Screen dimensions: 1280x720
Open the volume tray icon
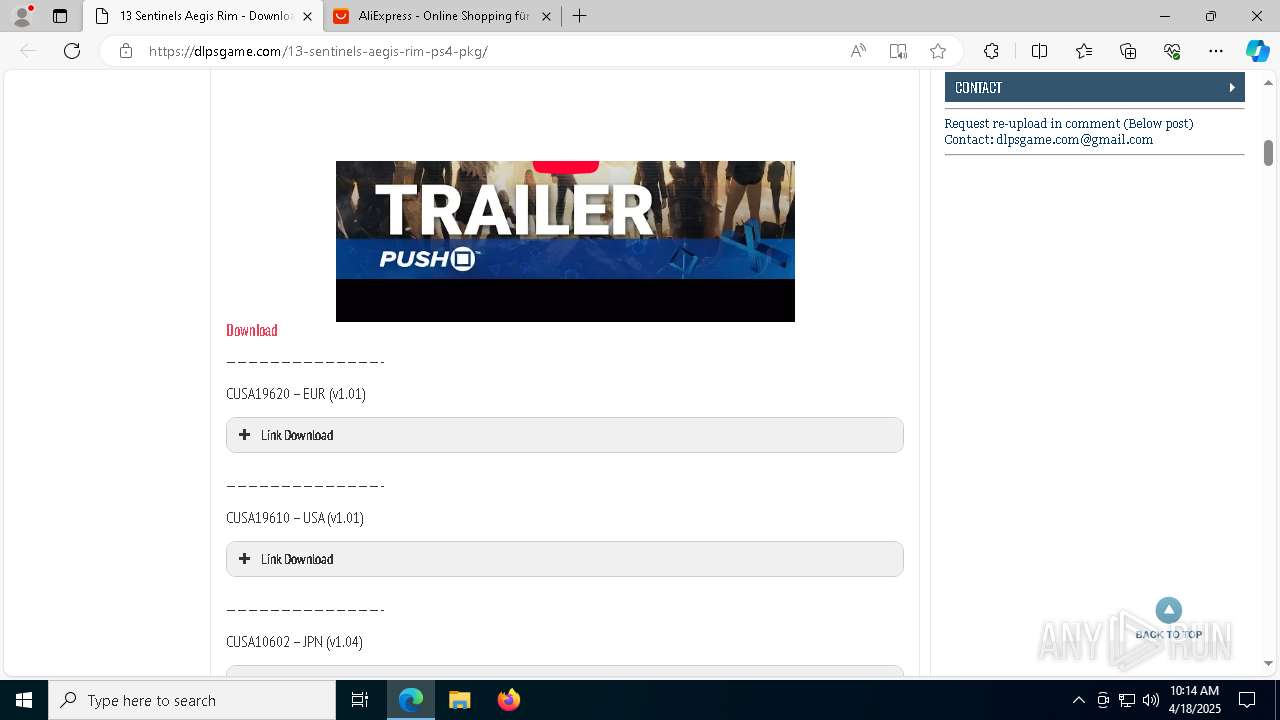click(1150, 700)
